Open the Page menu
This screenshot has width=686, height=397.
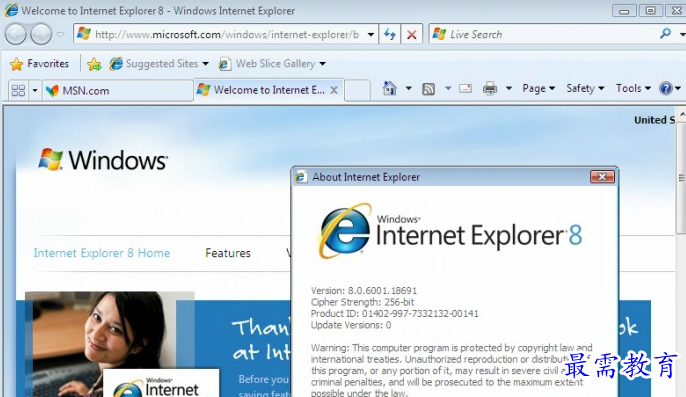pos(539,88)
